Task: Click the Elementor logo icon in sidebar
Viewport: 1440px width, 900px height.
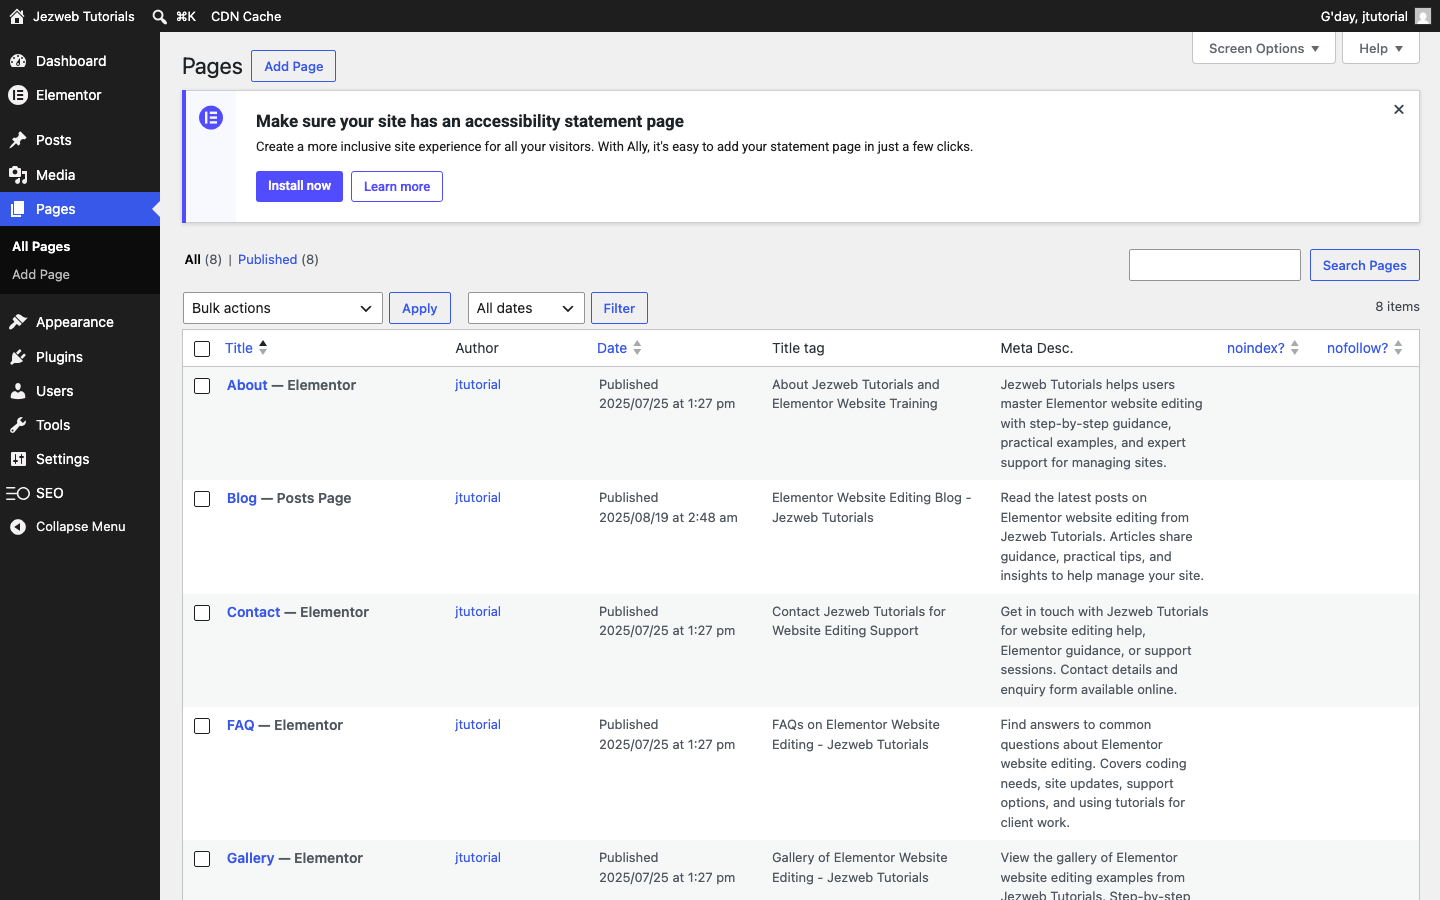Action: pyautogui.click(x=18, y=95)
